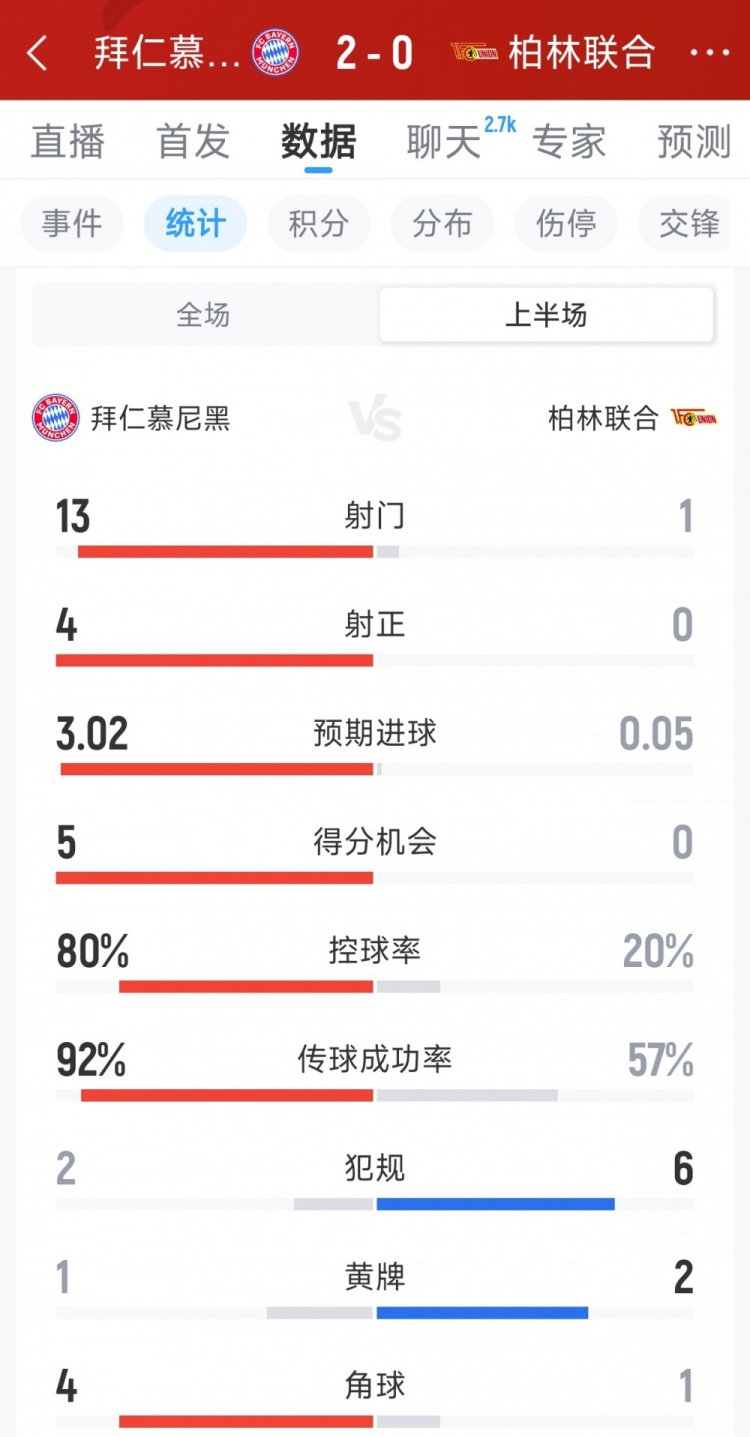Image resolution: width=750 pixels, height=1437 pixels.
Task: Select the 分布 chip
Action: pyautogui.click(x=442, y=223)
